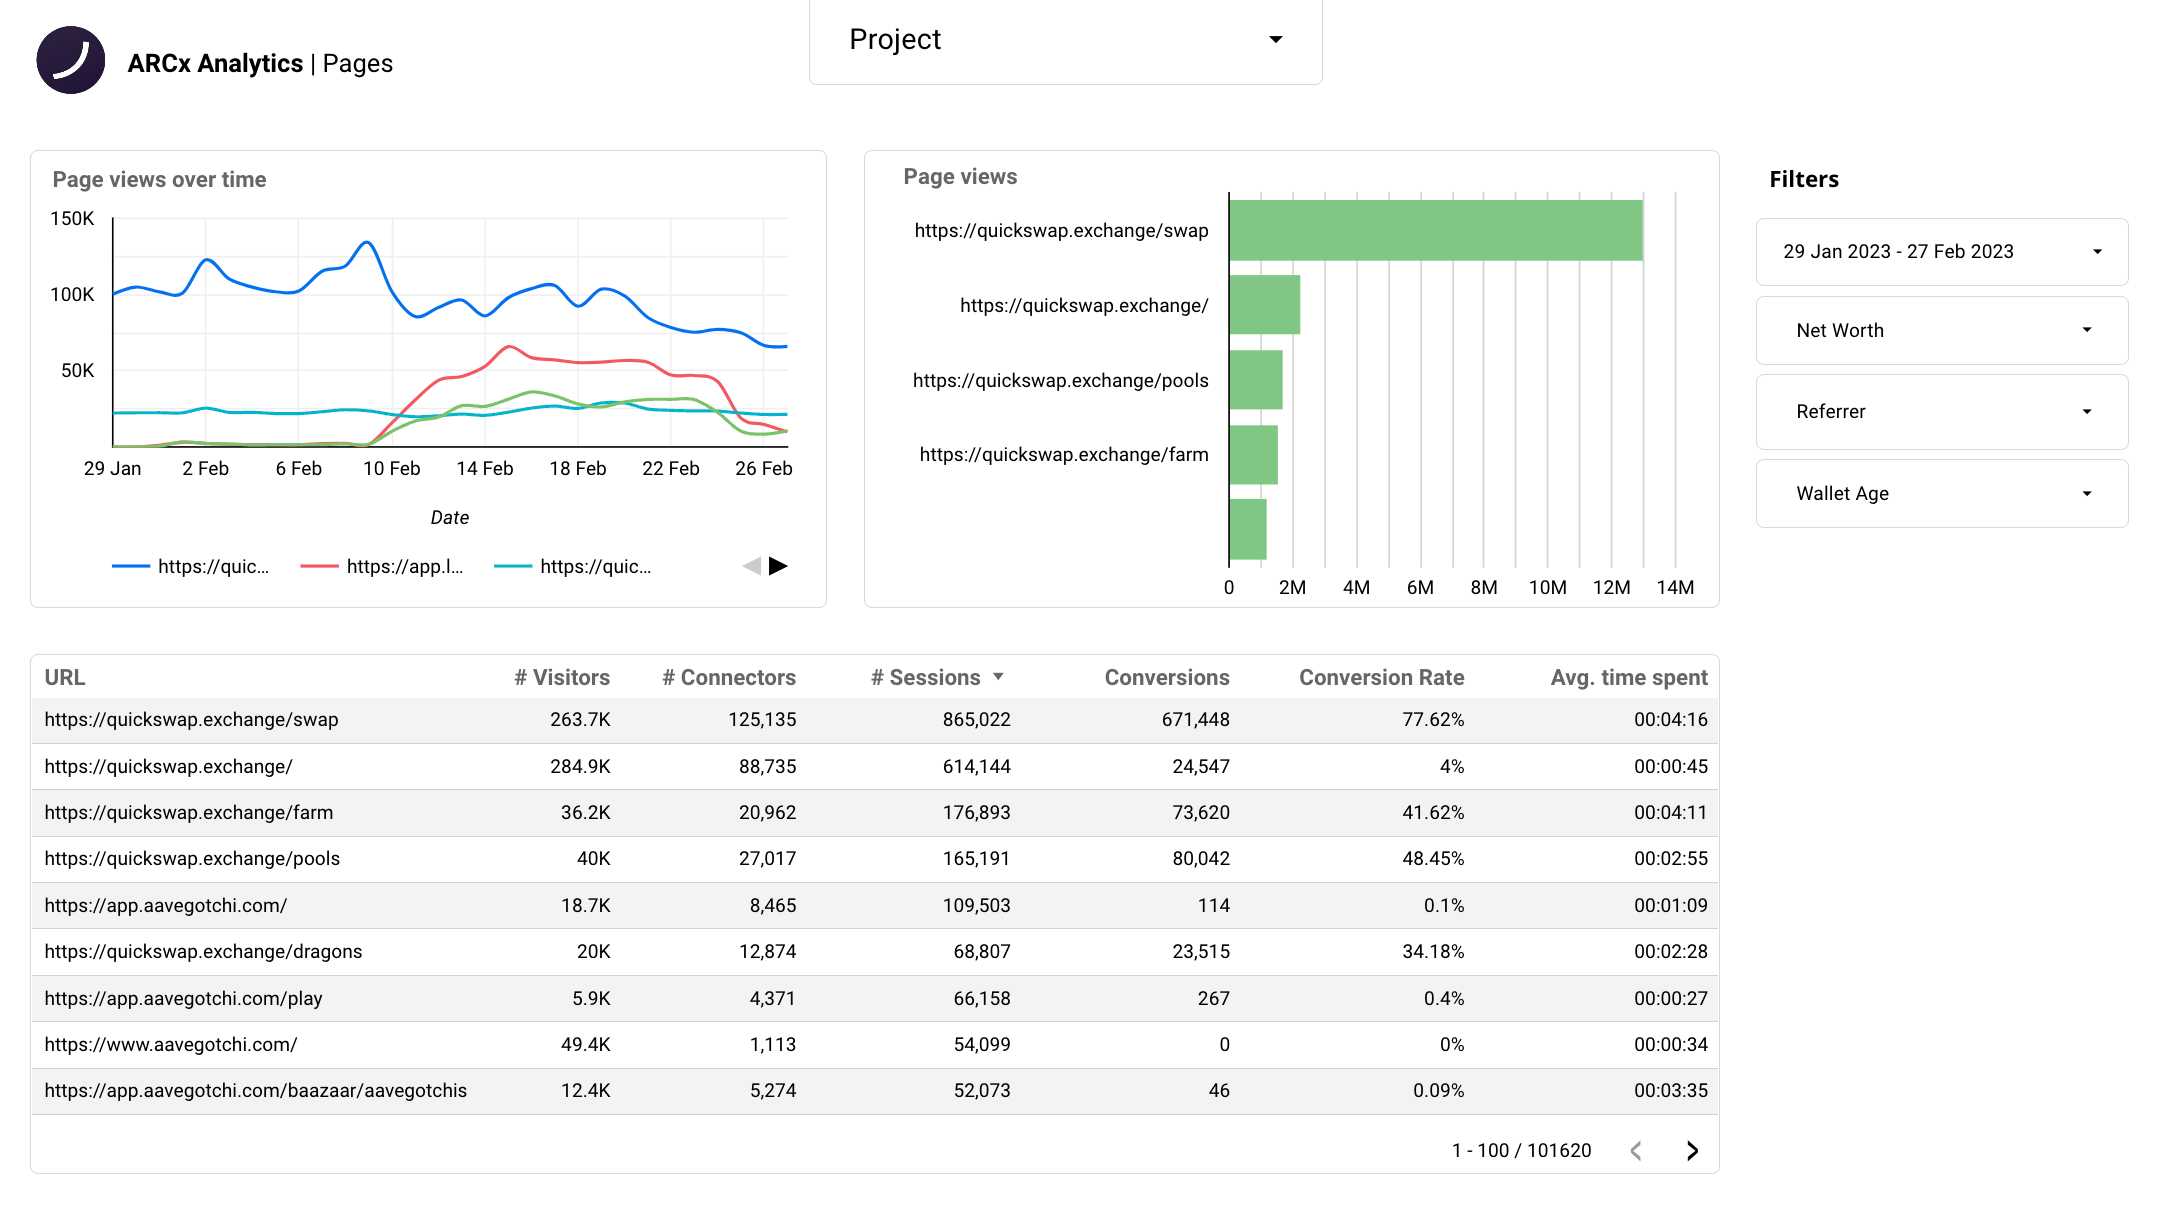Click the pagination text 1 - 100 / 101620
The image size is (2174, 1208).
[1521, 1151]
